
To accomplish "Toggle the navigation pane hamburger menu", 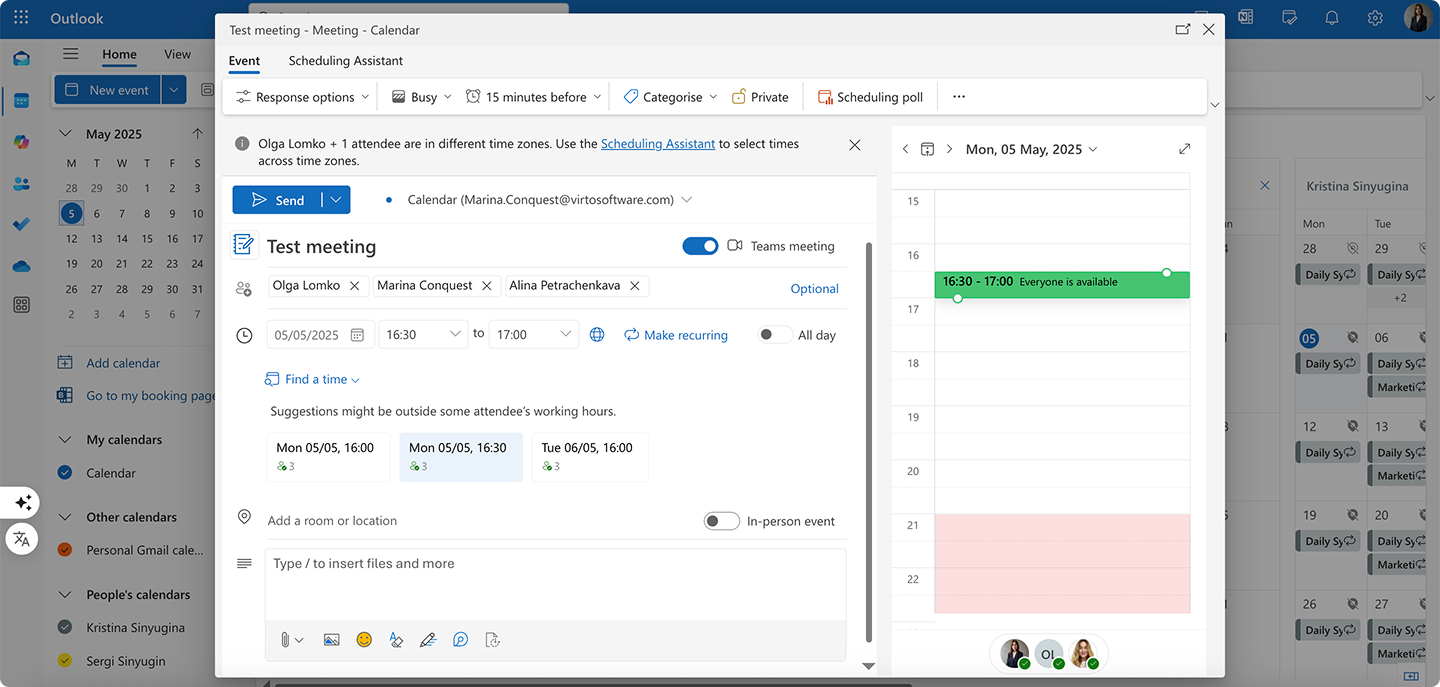I will 70,54.
